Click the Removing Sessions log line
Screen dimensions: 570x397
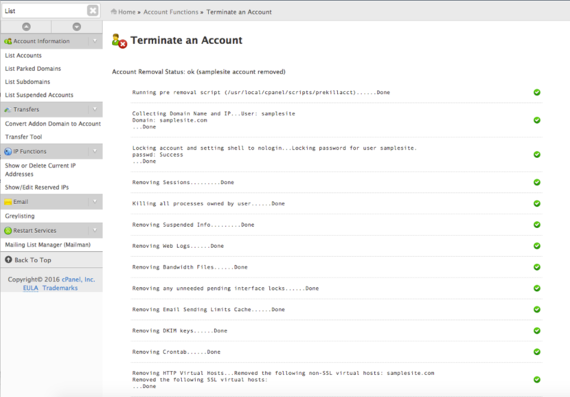(183, 182)
